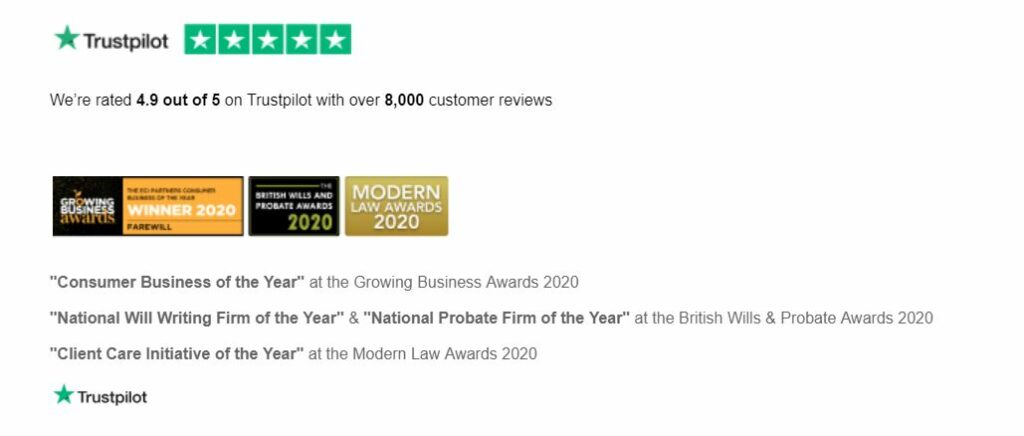Click the bold "4.9 out of 5" rating text
The image size is (1024, 436).
[x=178, y=100]
